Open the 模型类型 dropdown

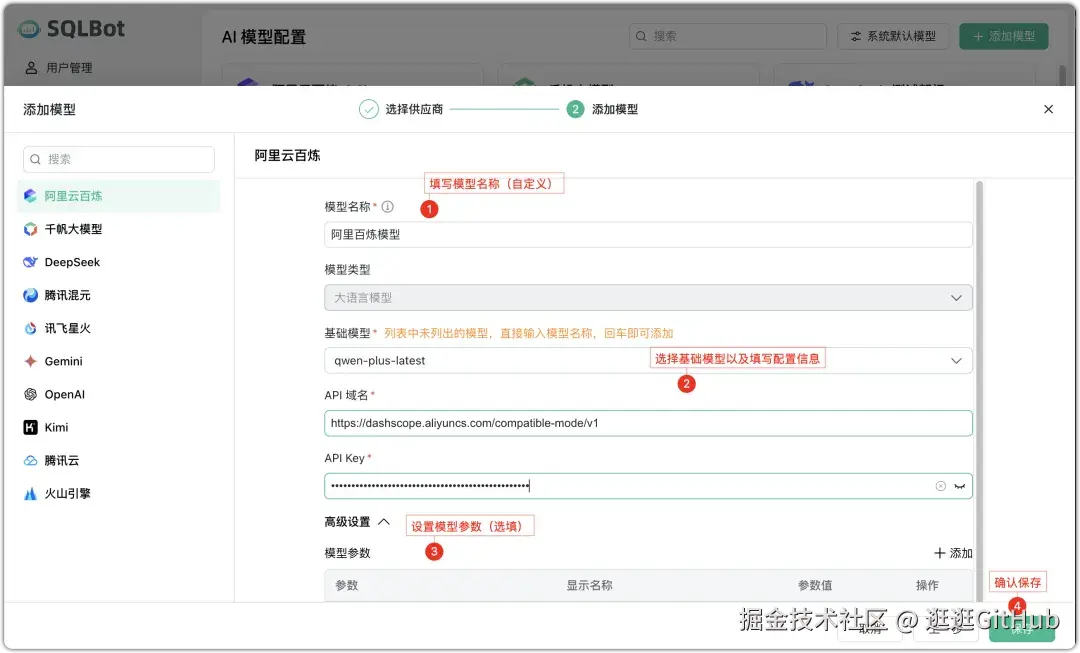coord(648,298)
